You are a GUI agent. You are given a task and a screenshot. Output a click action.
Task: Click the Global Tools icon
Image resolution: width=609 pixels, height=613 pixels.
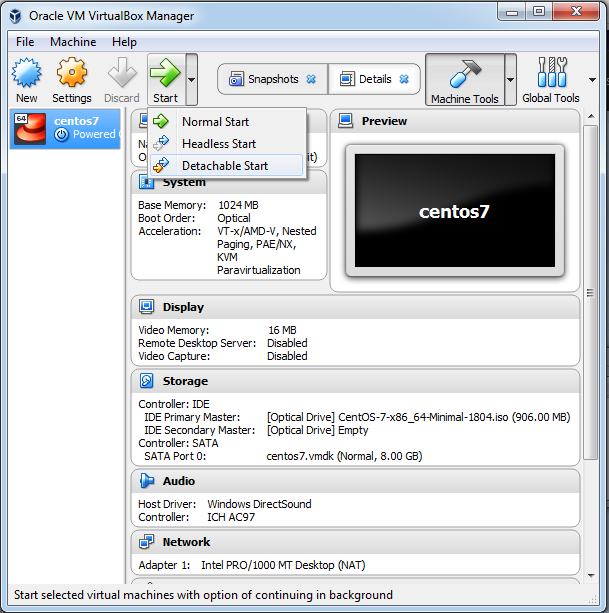pyautogui.click(x=552, y=72)
